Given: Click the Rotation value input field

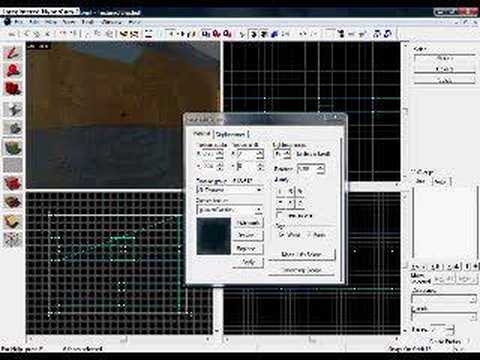Looking at the screenshot, I should 307,169.
